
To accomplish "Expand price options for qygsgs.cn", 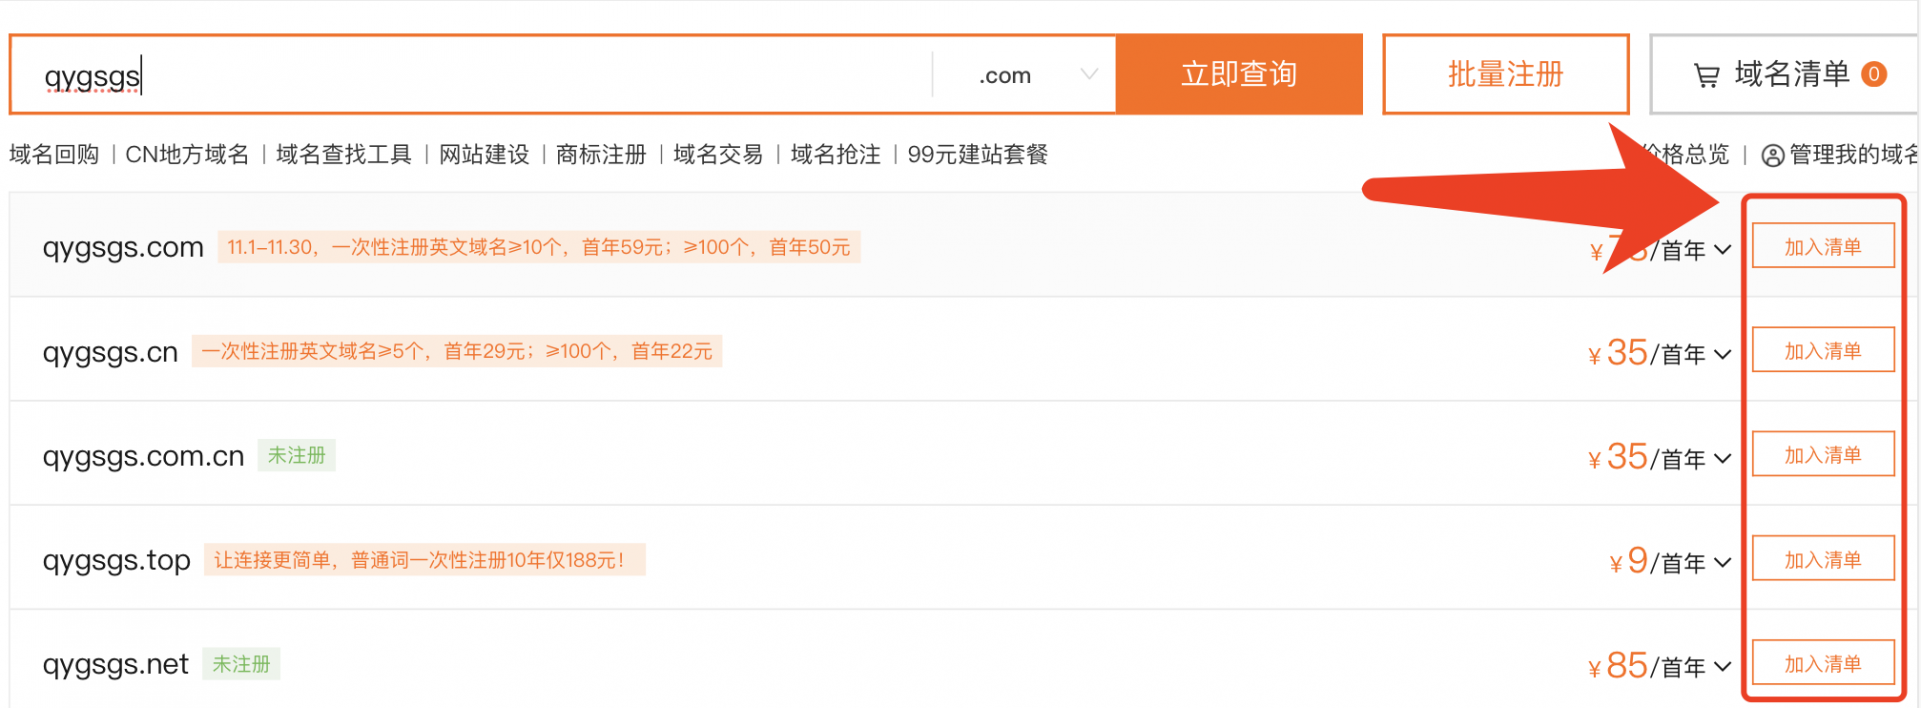I will coord(1722,354).
